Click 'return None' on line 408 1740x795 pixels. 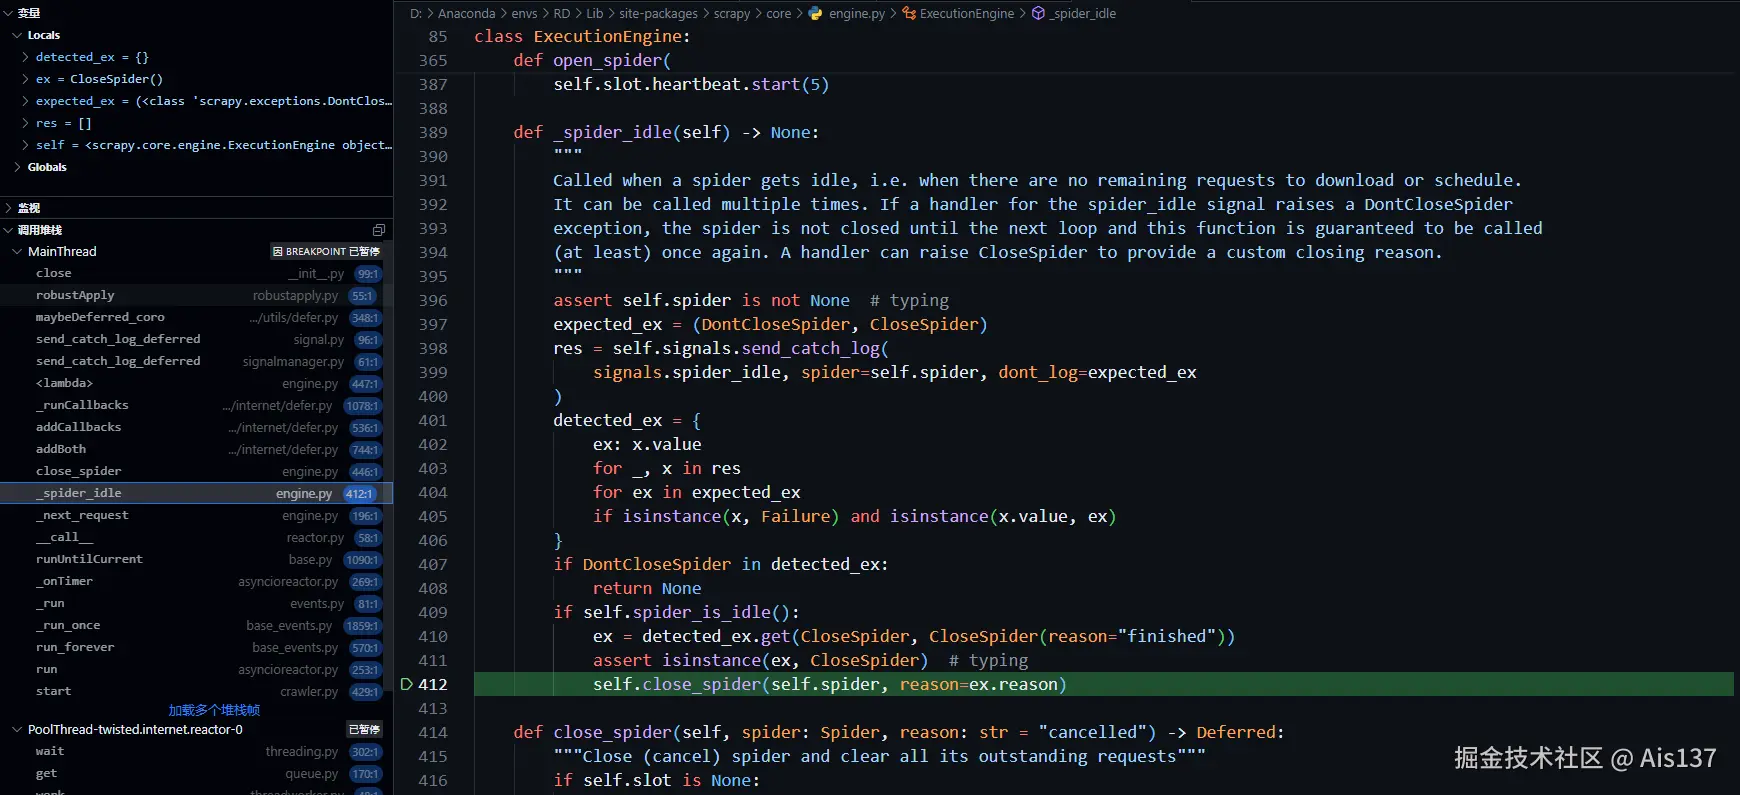coord(647,588)
